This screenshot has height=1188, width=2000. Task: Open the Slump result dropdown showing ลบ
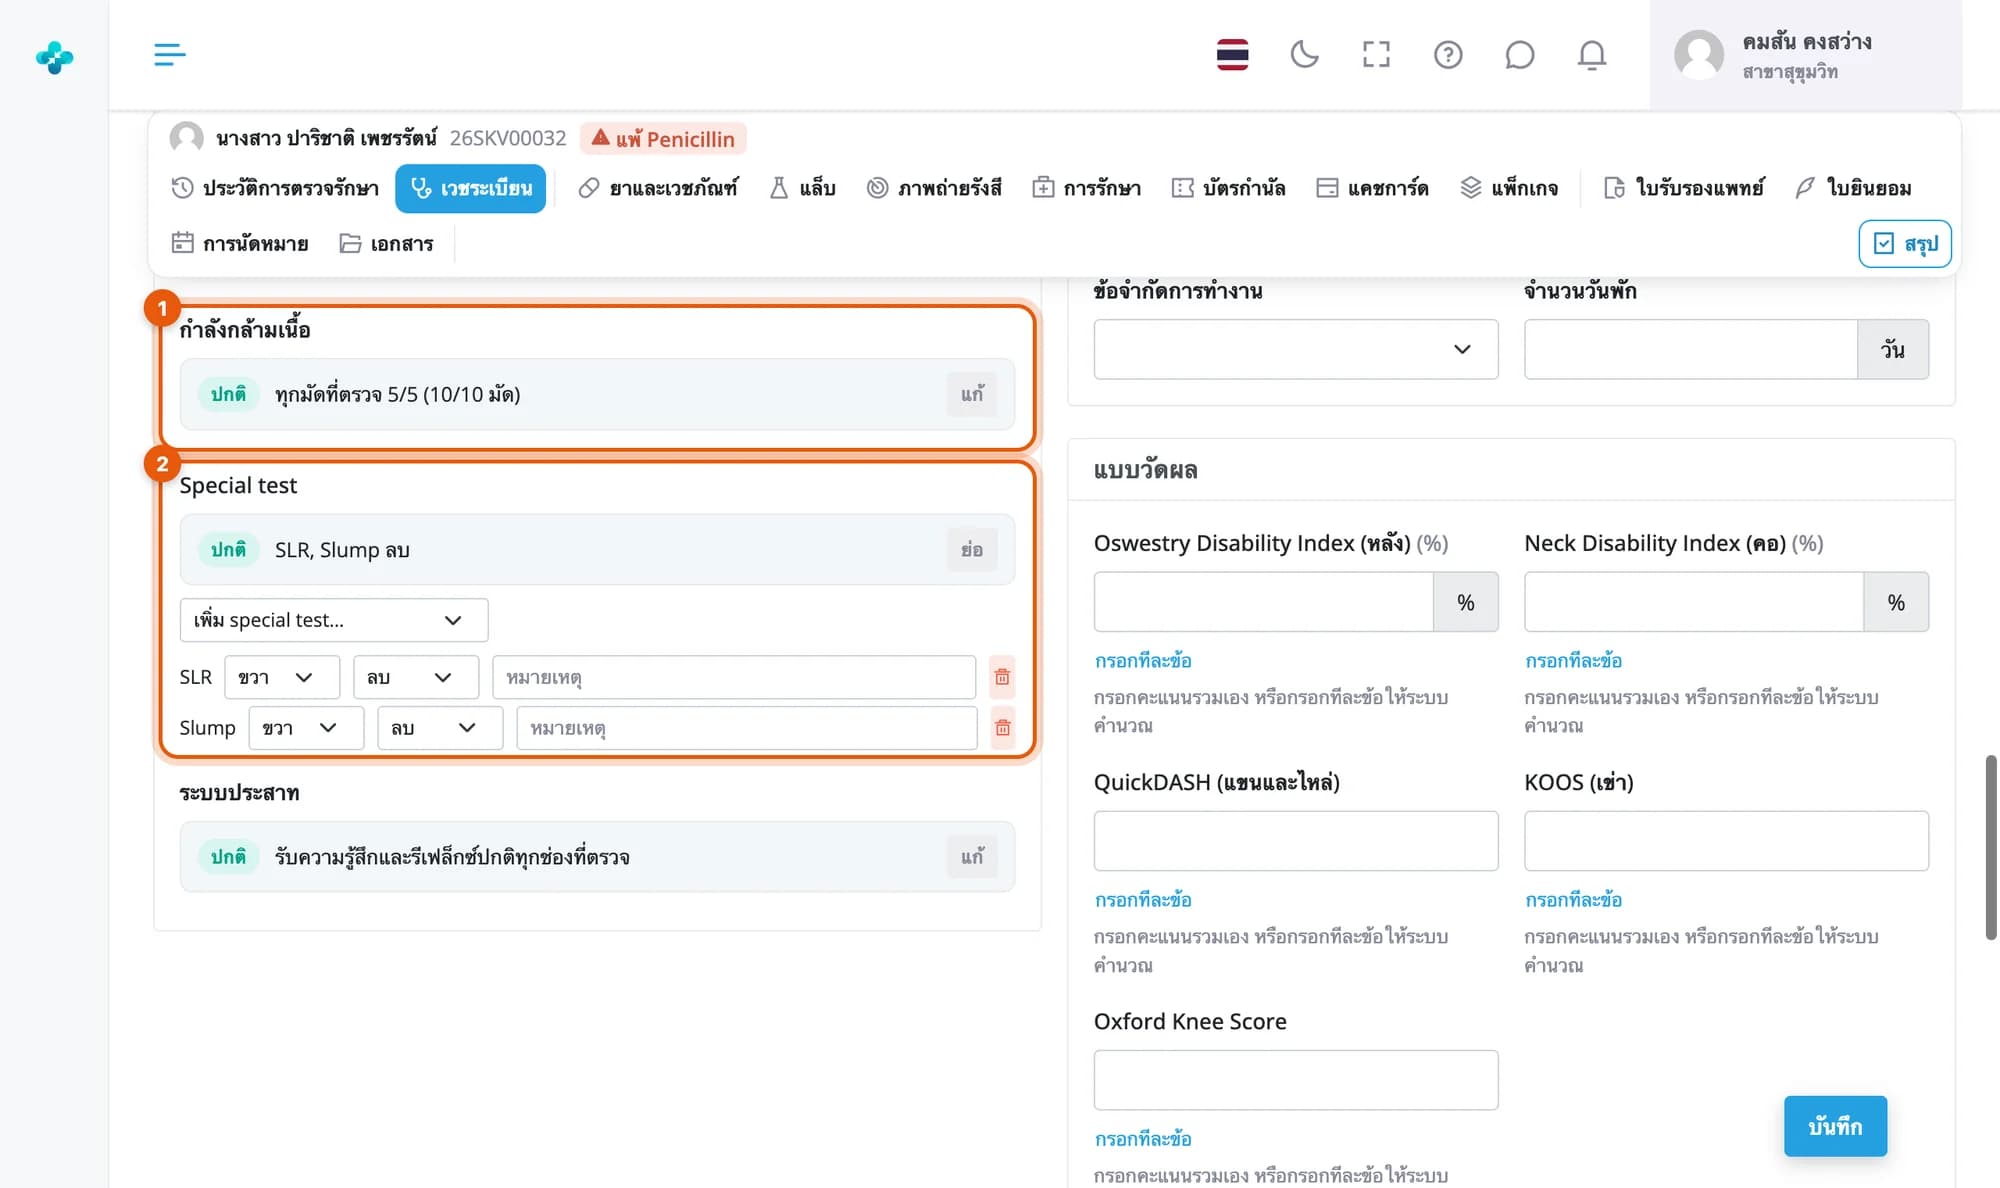(x=440, y=728)
